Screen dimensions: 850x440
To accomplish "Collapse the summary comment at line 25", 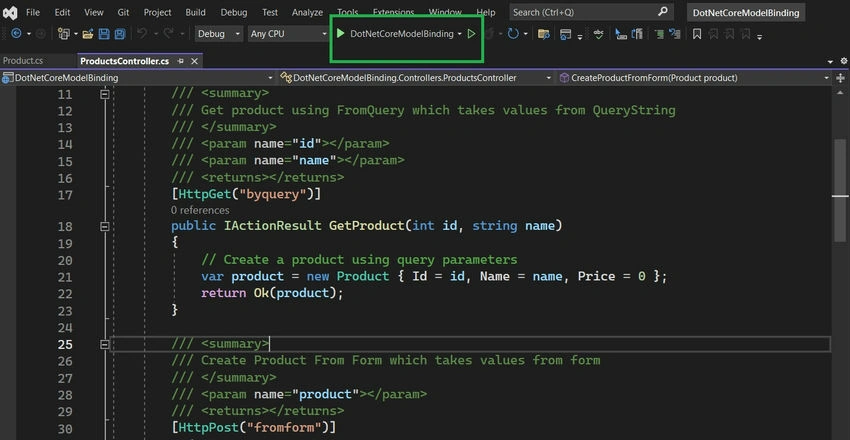I will click(x=105, y=344).
